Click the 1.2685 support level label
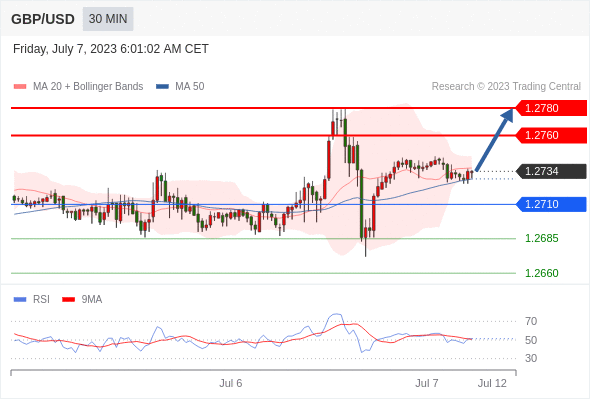The width and height of the screenshot is (590, 400). [x=541, y=239]
